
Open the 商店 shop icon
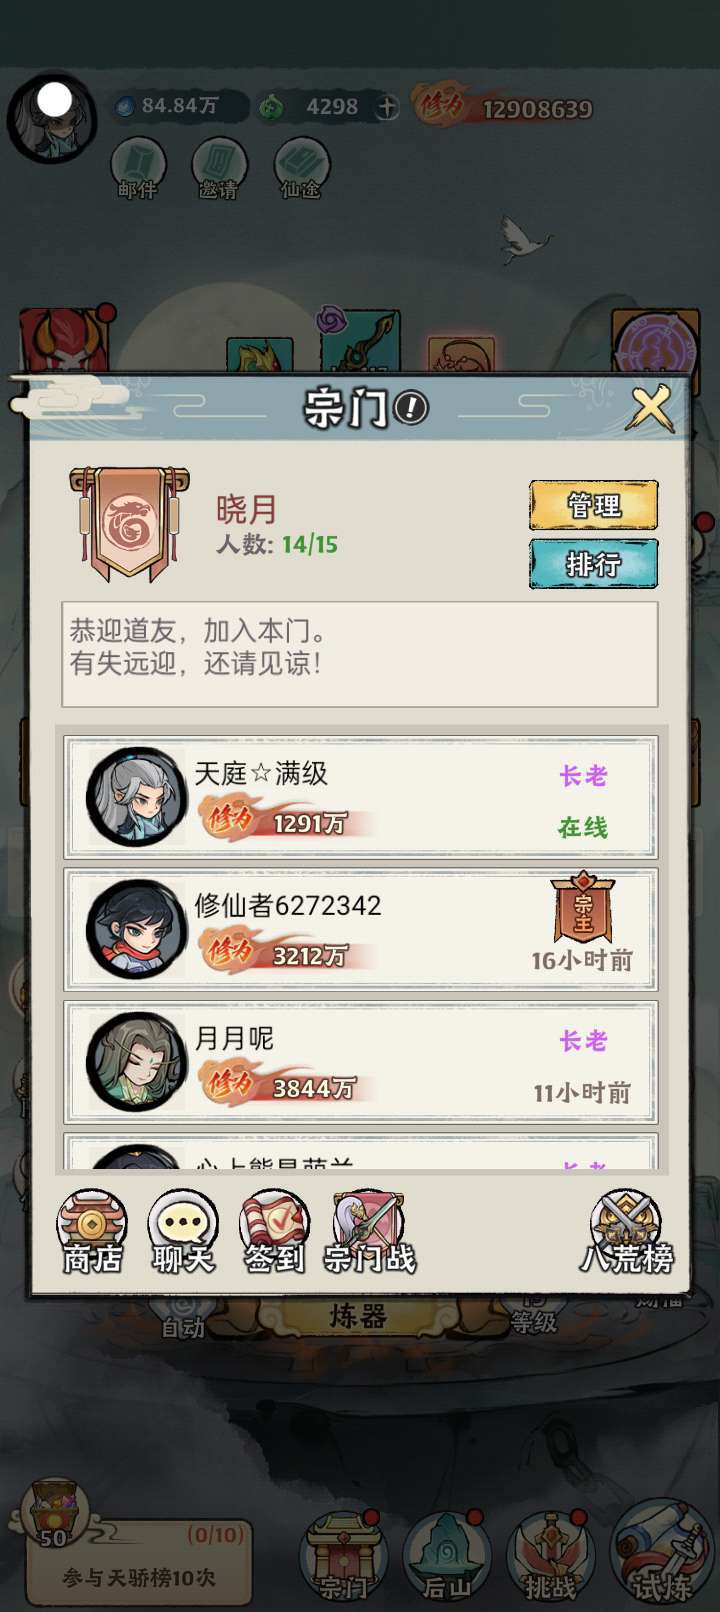92,1232
